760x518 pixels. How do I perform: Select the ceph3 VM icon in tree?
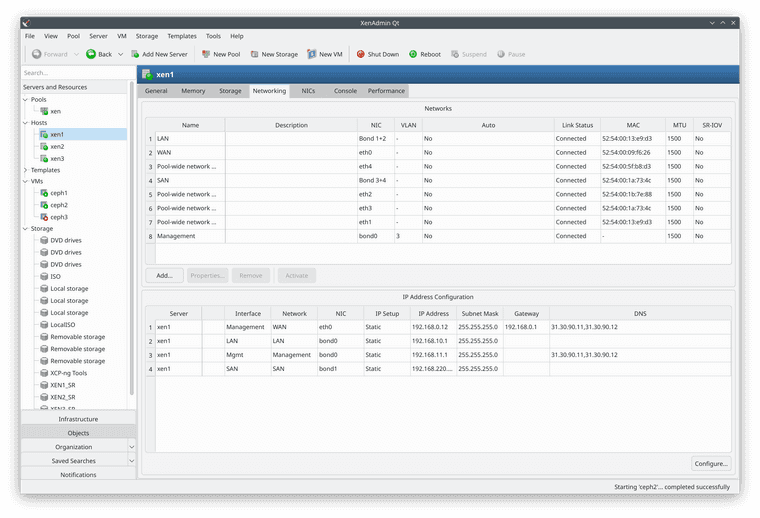coord(44,217)
